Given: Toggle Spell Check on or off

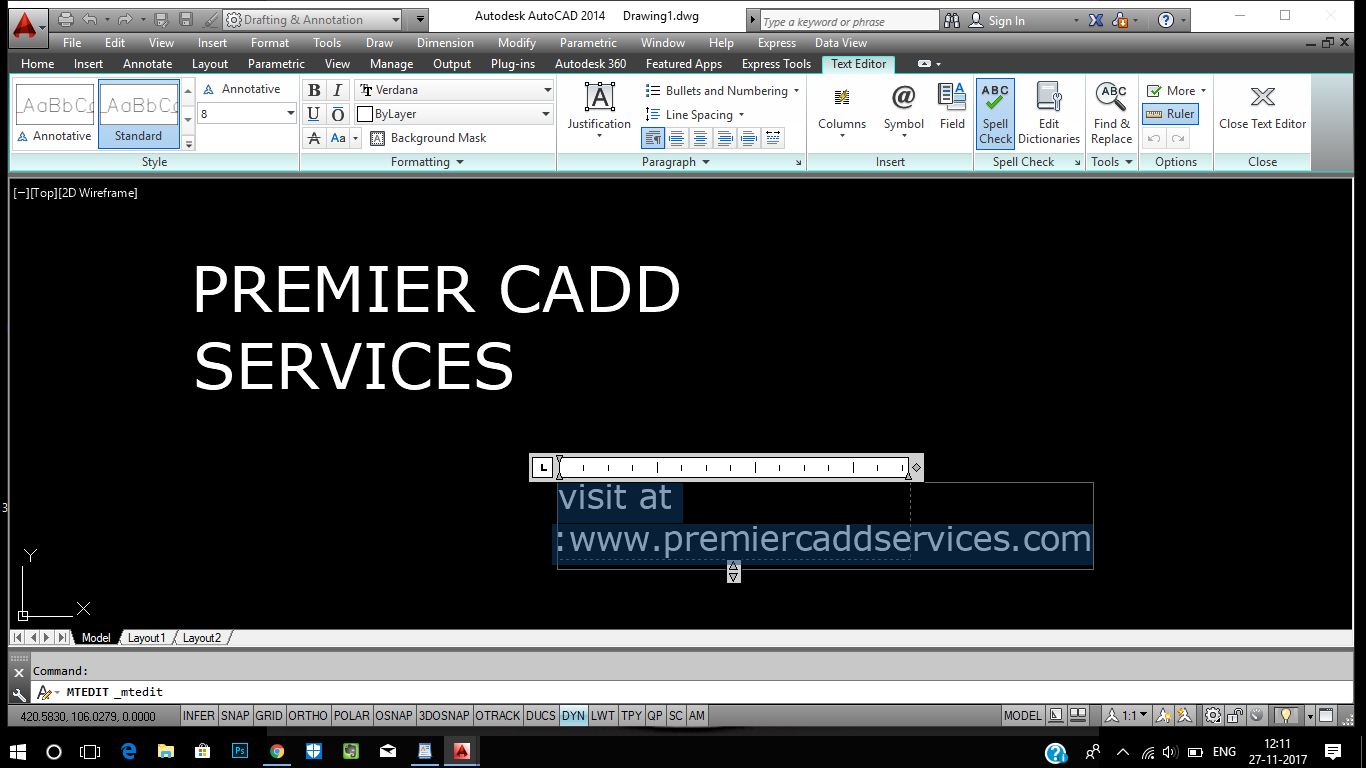Looking at the screenshot, I should pyautogui.click(x=995, y=114).
